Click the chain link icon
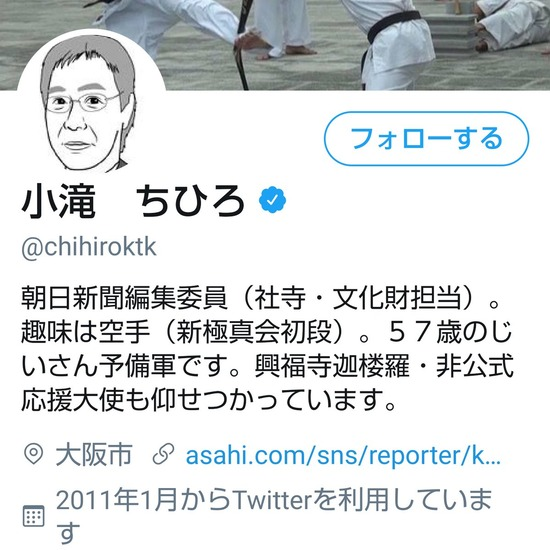 pyautogui.click(x=163, y=454)
